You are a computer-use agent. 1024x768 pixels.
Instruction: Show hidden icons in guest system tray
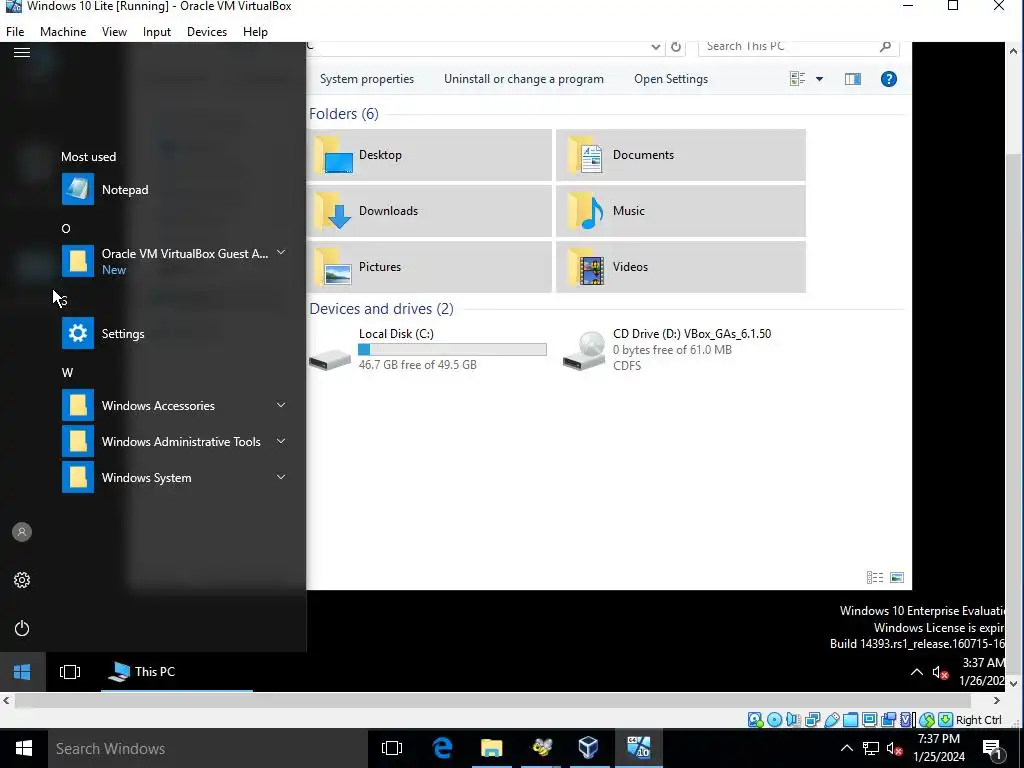pyautogui.click(x=916, y=672)
